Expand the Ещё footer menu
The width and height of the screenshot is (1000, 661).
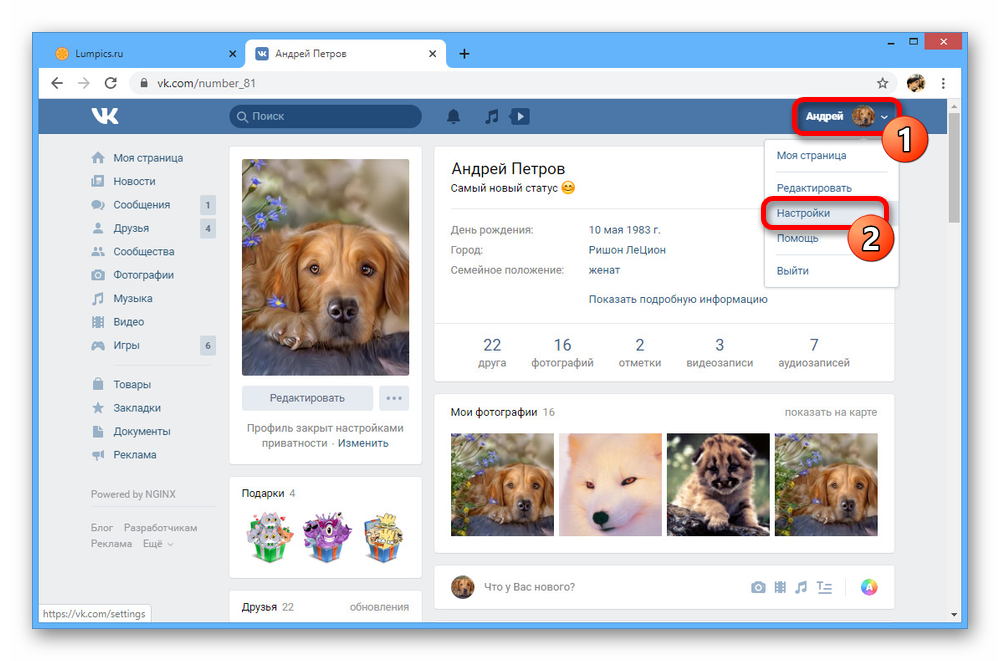pos(157,544)
